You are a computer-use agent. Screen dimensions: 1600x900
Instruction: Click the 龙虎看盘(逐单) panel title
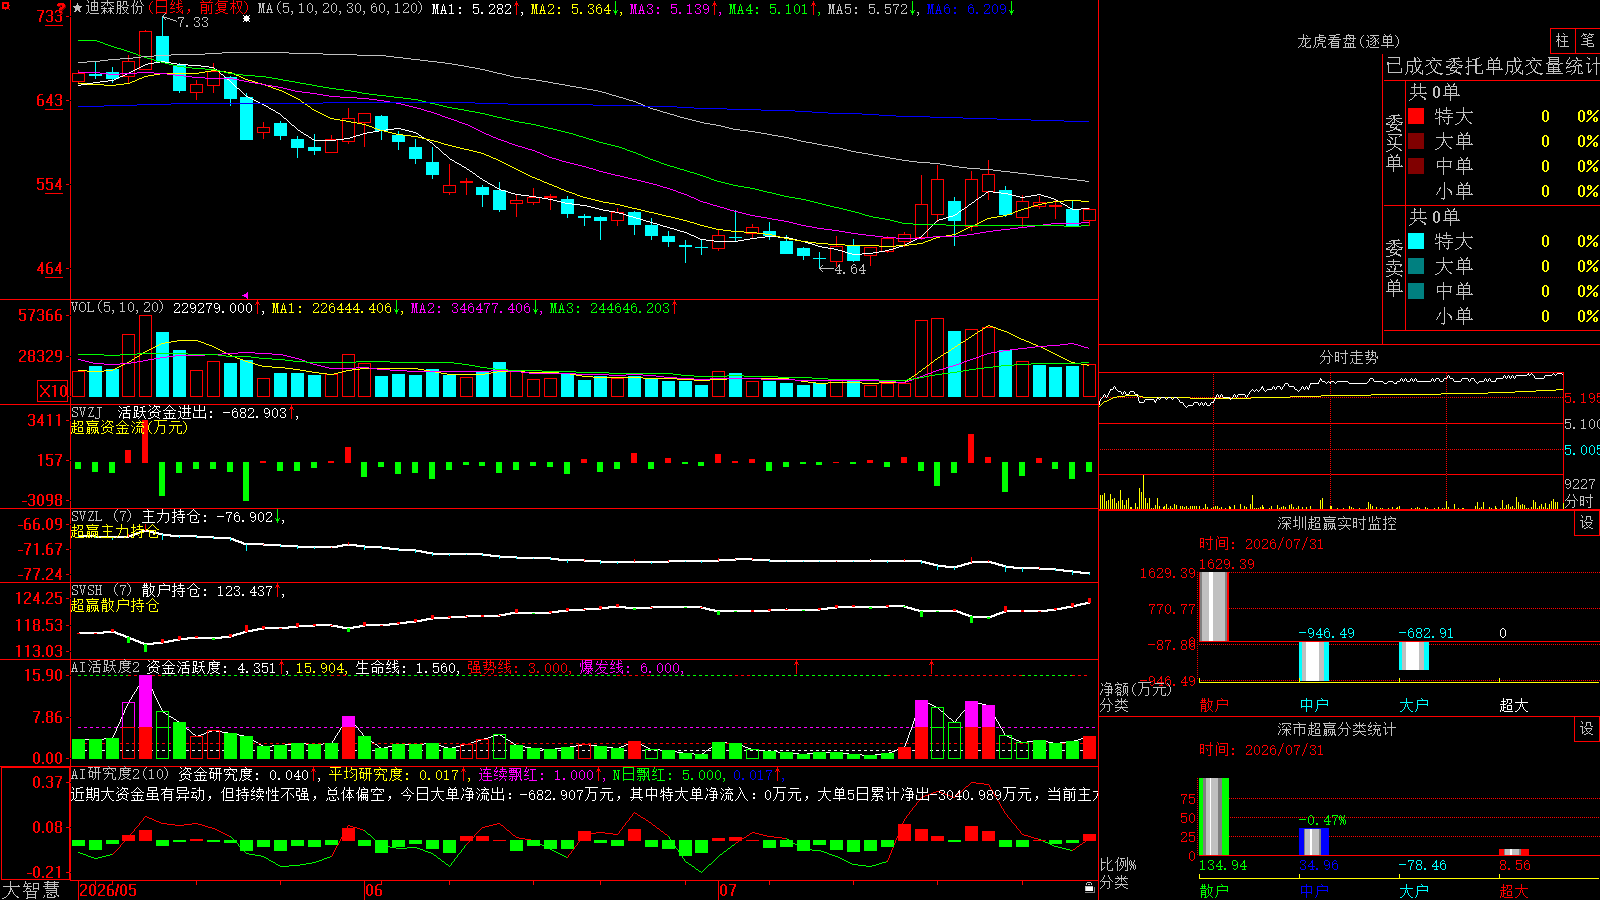click(x=1348, y=41)
